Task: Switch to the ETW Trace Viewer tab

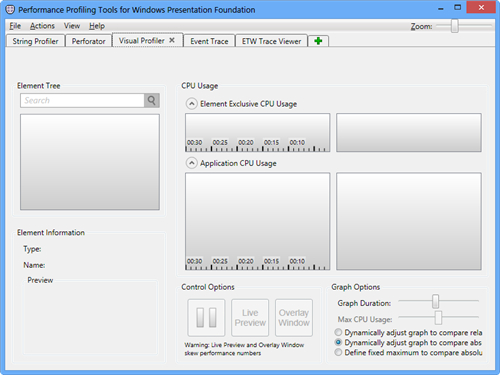Action: (x=271, y=41)
